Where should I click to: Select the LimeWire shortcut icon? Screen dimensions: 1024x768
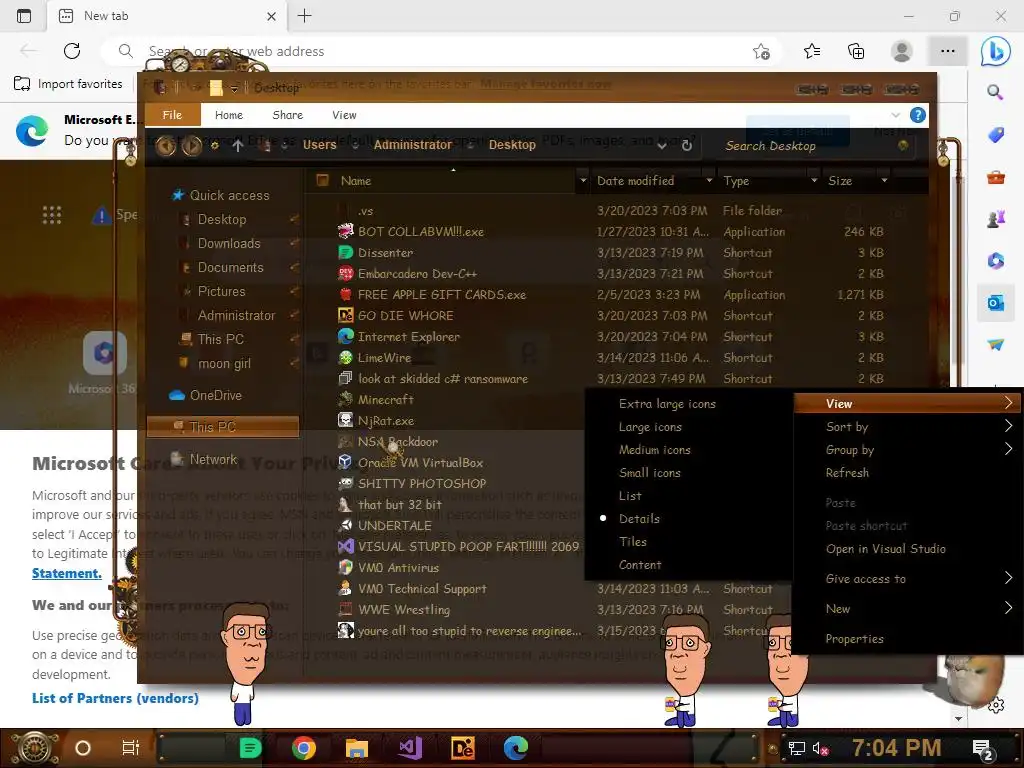click(345, 357)
